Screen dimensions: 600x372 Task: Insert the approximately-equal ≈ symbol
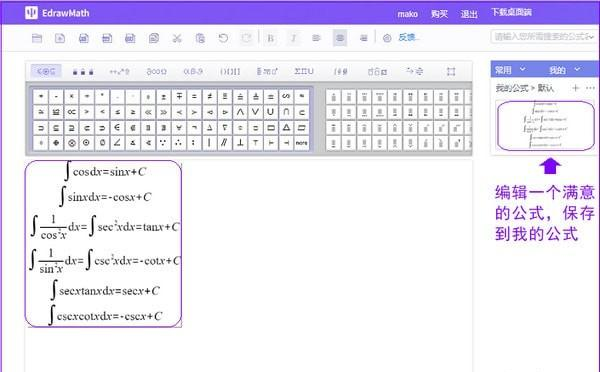pos(302,96)
